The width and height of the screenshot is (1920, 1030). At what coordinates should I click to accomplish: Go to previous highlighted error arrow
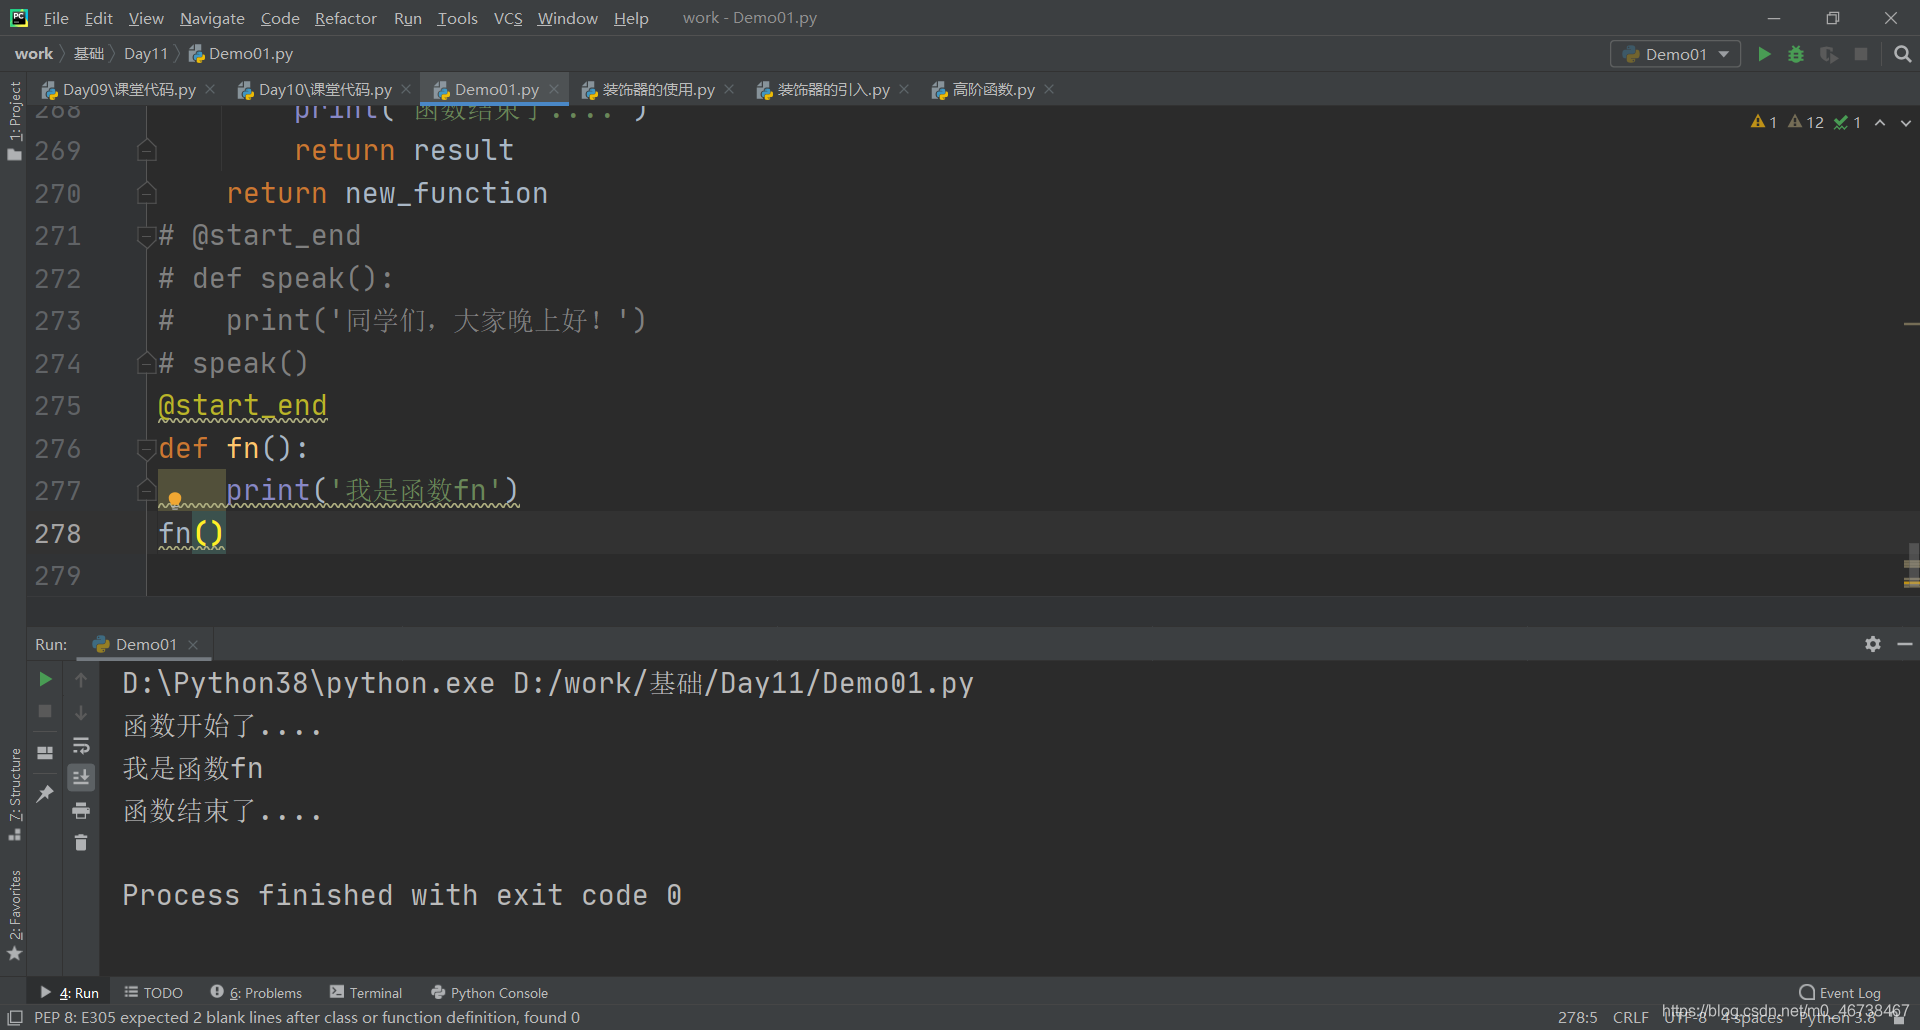[x=1880, y=122]
